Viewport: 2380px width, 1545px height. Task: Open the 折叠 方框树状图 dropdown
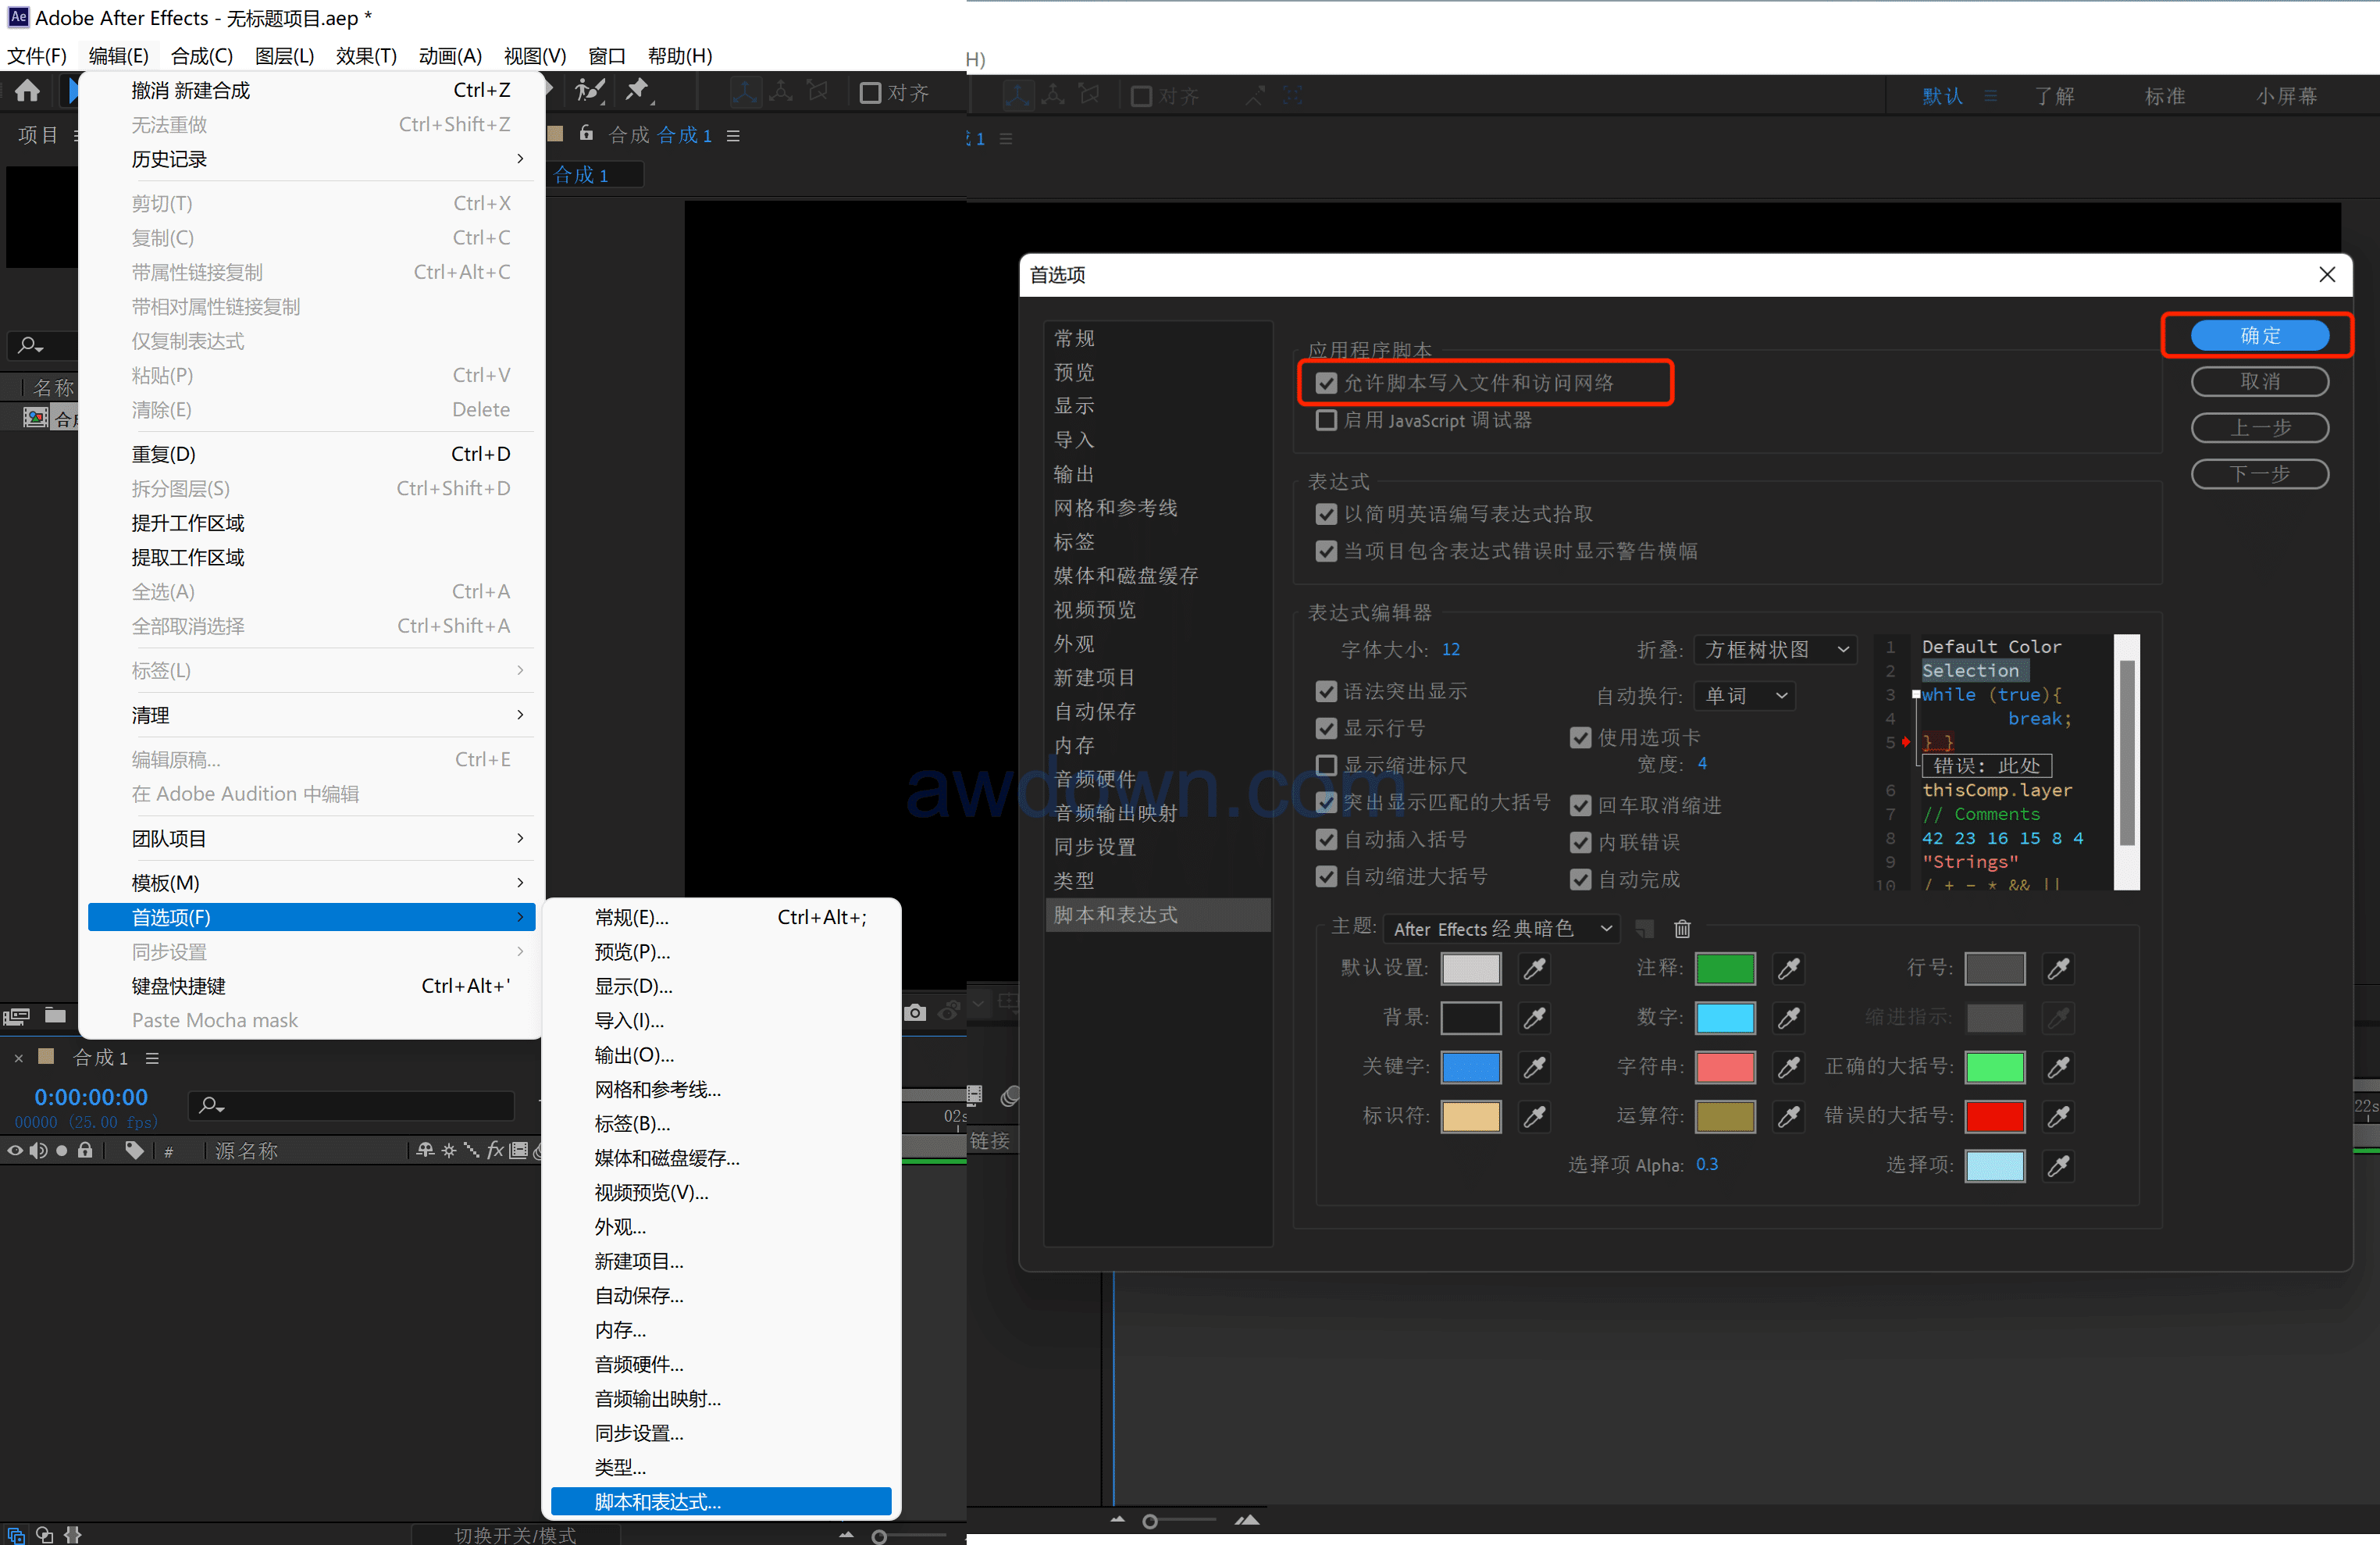[x=1774, y=649]
